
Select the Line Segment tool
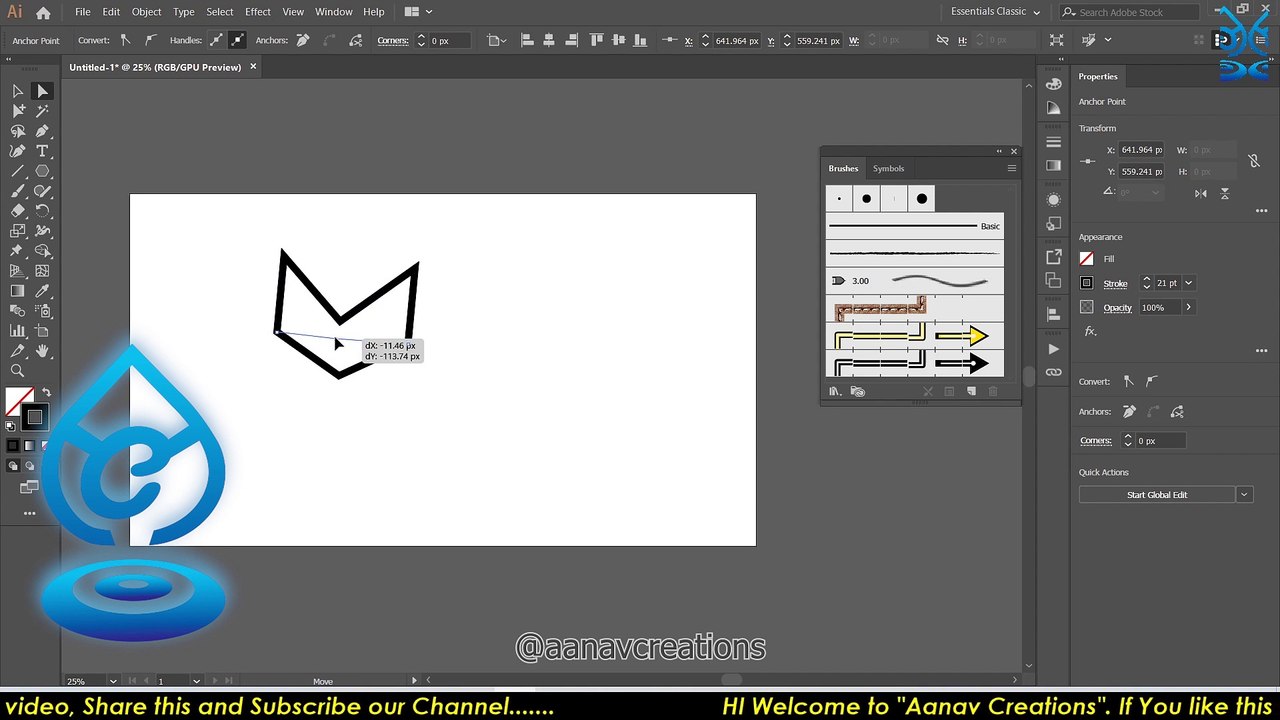pos(17,171)
